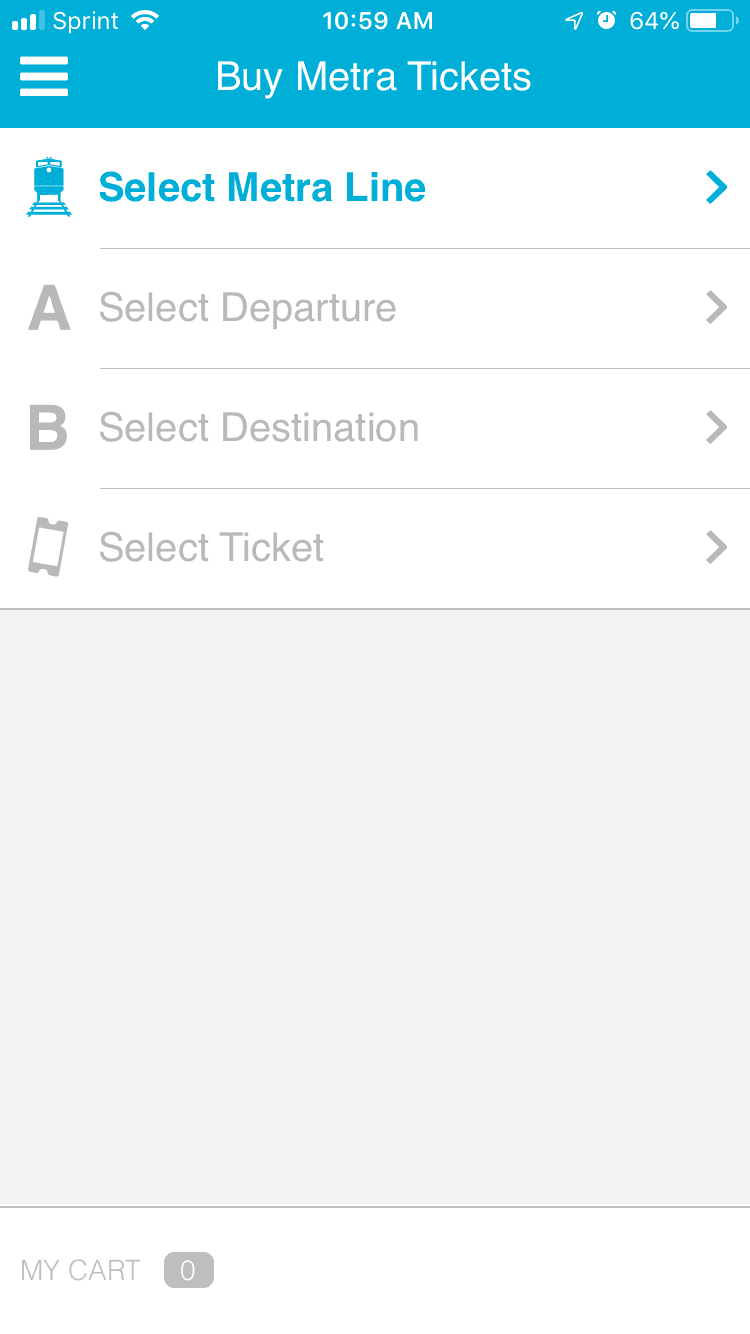This screenshot has height=1334, width=750.
Task: Open Select Ticket row
Action: coord(211,548)
